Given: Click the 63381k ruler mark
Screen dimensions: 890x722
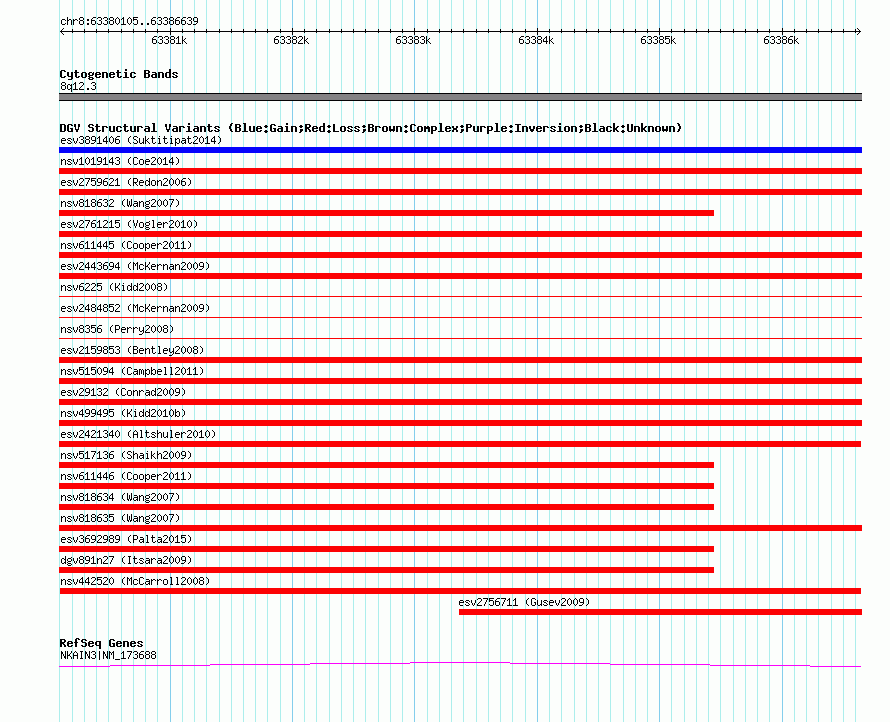Looking at the screenshot, I should point(169,40).
